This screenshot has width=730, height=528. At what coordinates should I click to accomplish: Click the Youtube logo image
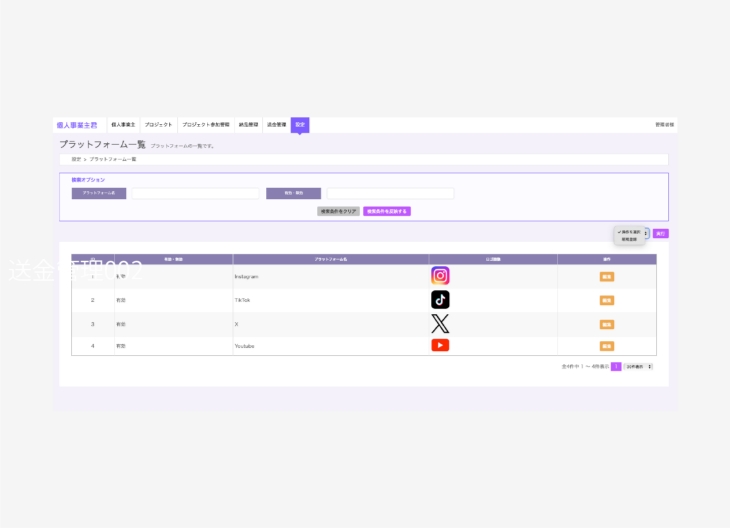tap(440, 345)
